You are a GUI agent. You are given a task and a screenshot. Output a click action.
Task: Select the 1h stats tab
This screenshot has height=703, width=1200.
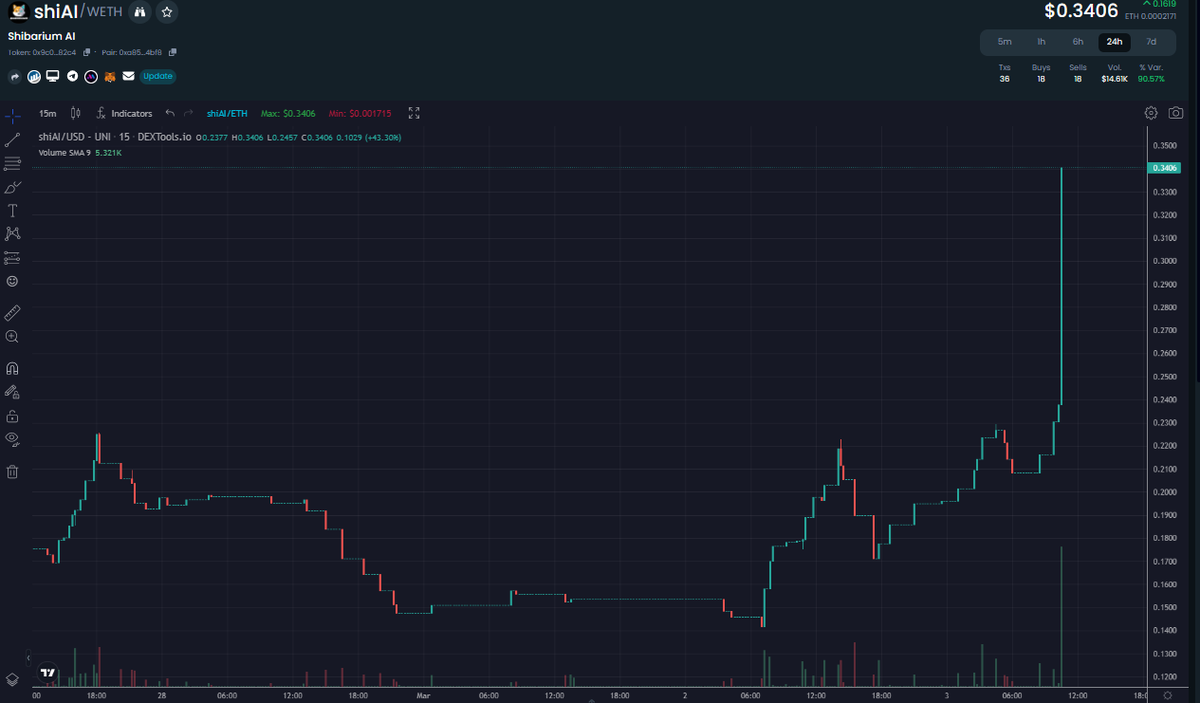tap(1041, 42)
